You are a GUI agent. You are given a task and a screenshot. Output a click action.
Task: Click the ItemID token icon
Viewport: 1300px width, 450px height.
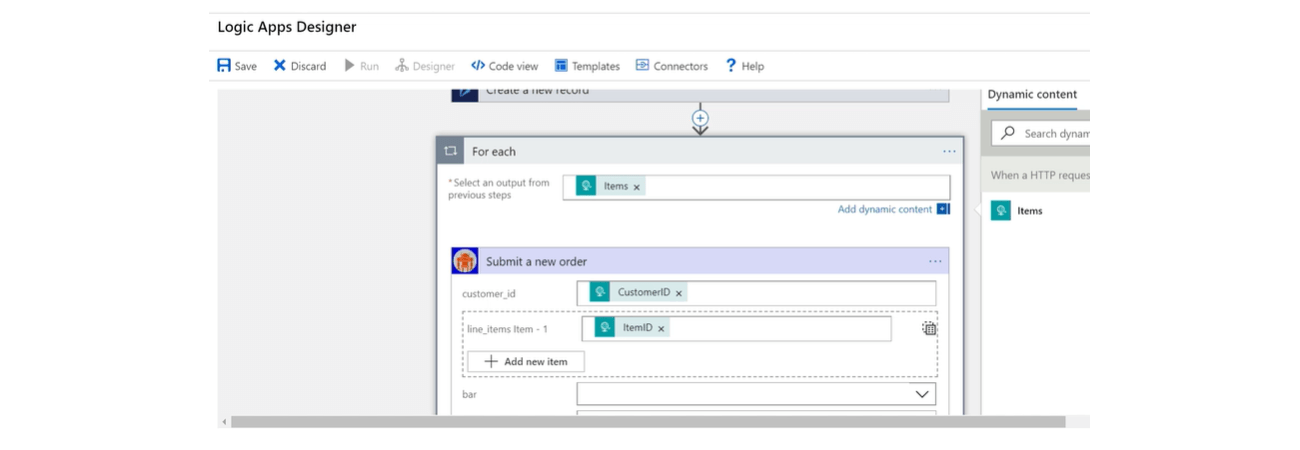point(605,327)
